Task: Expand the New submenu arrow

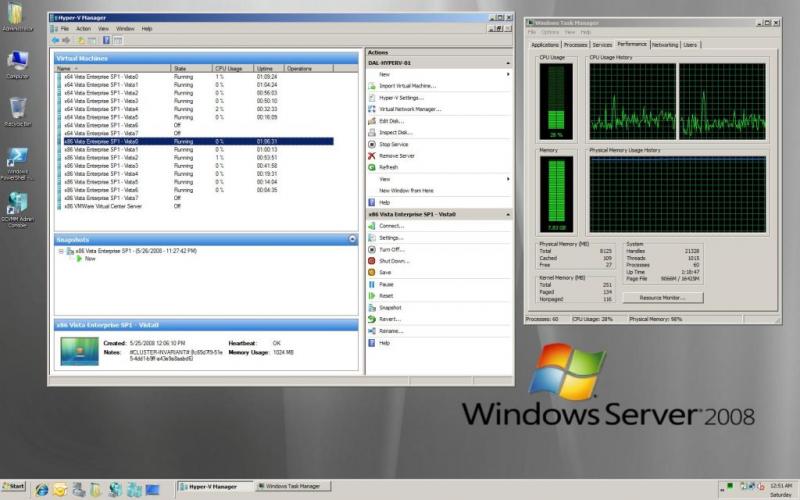Action: pyautogui.click(x=508, y=74)
